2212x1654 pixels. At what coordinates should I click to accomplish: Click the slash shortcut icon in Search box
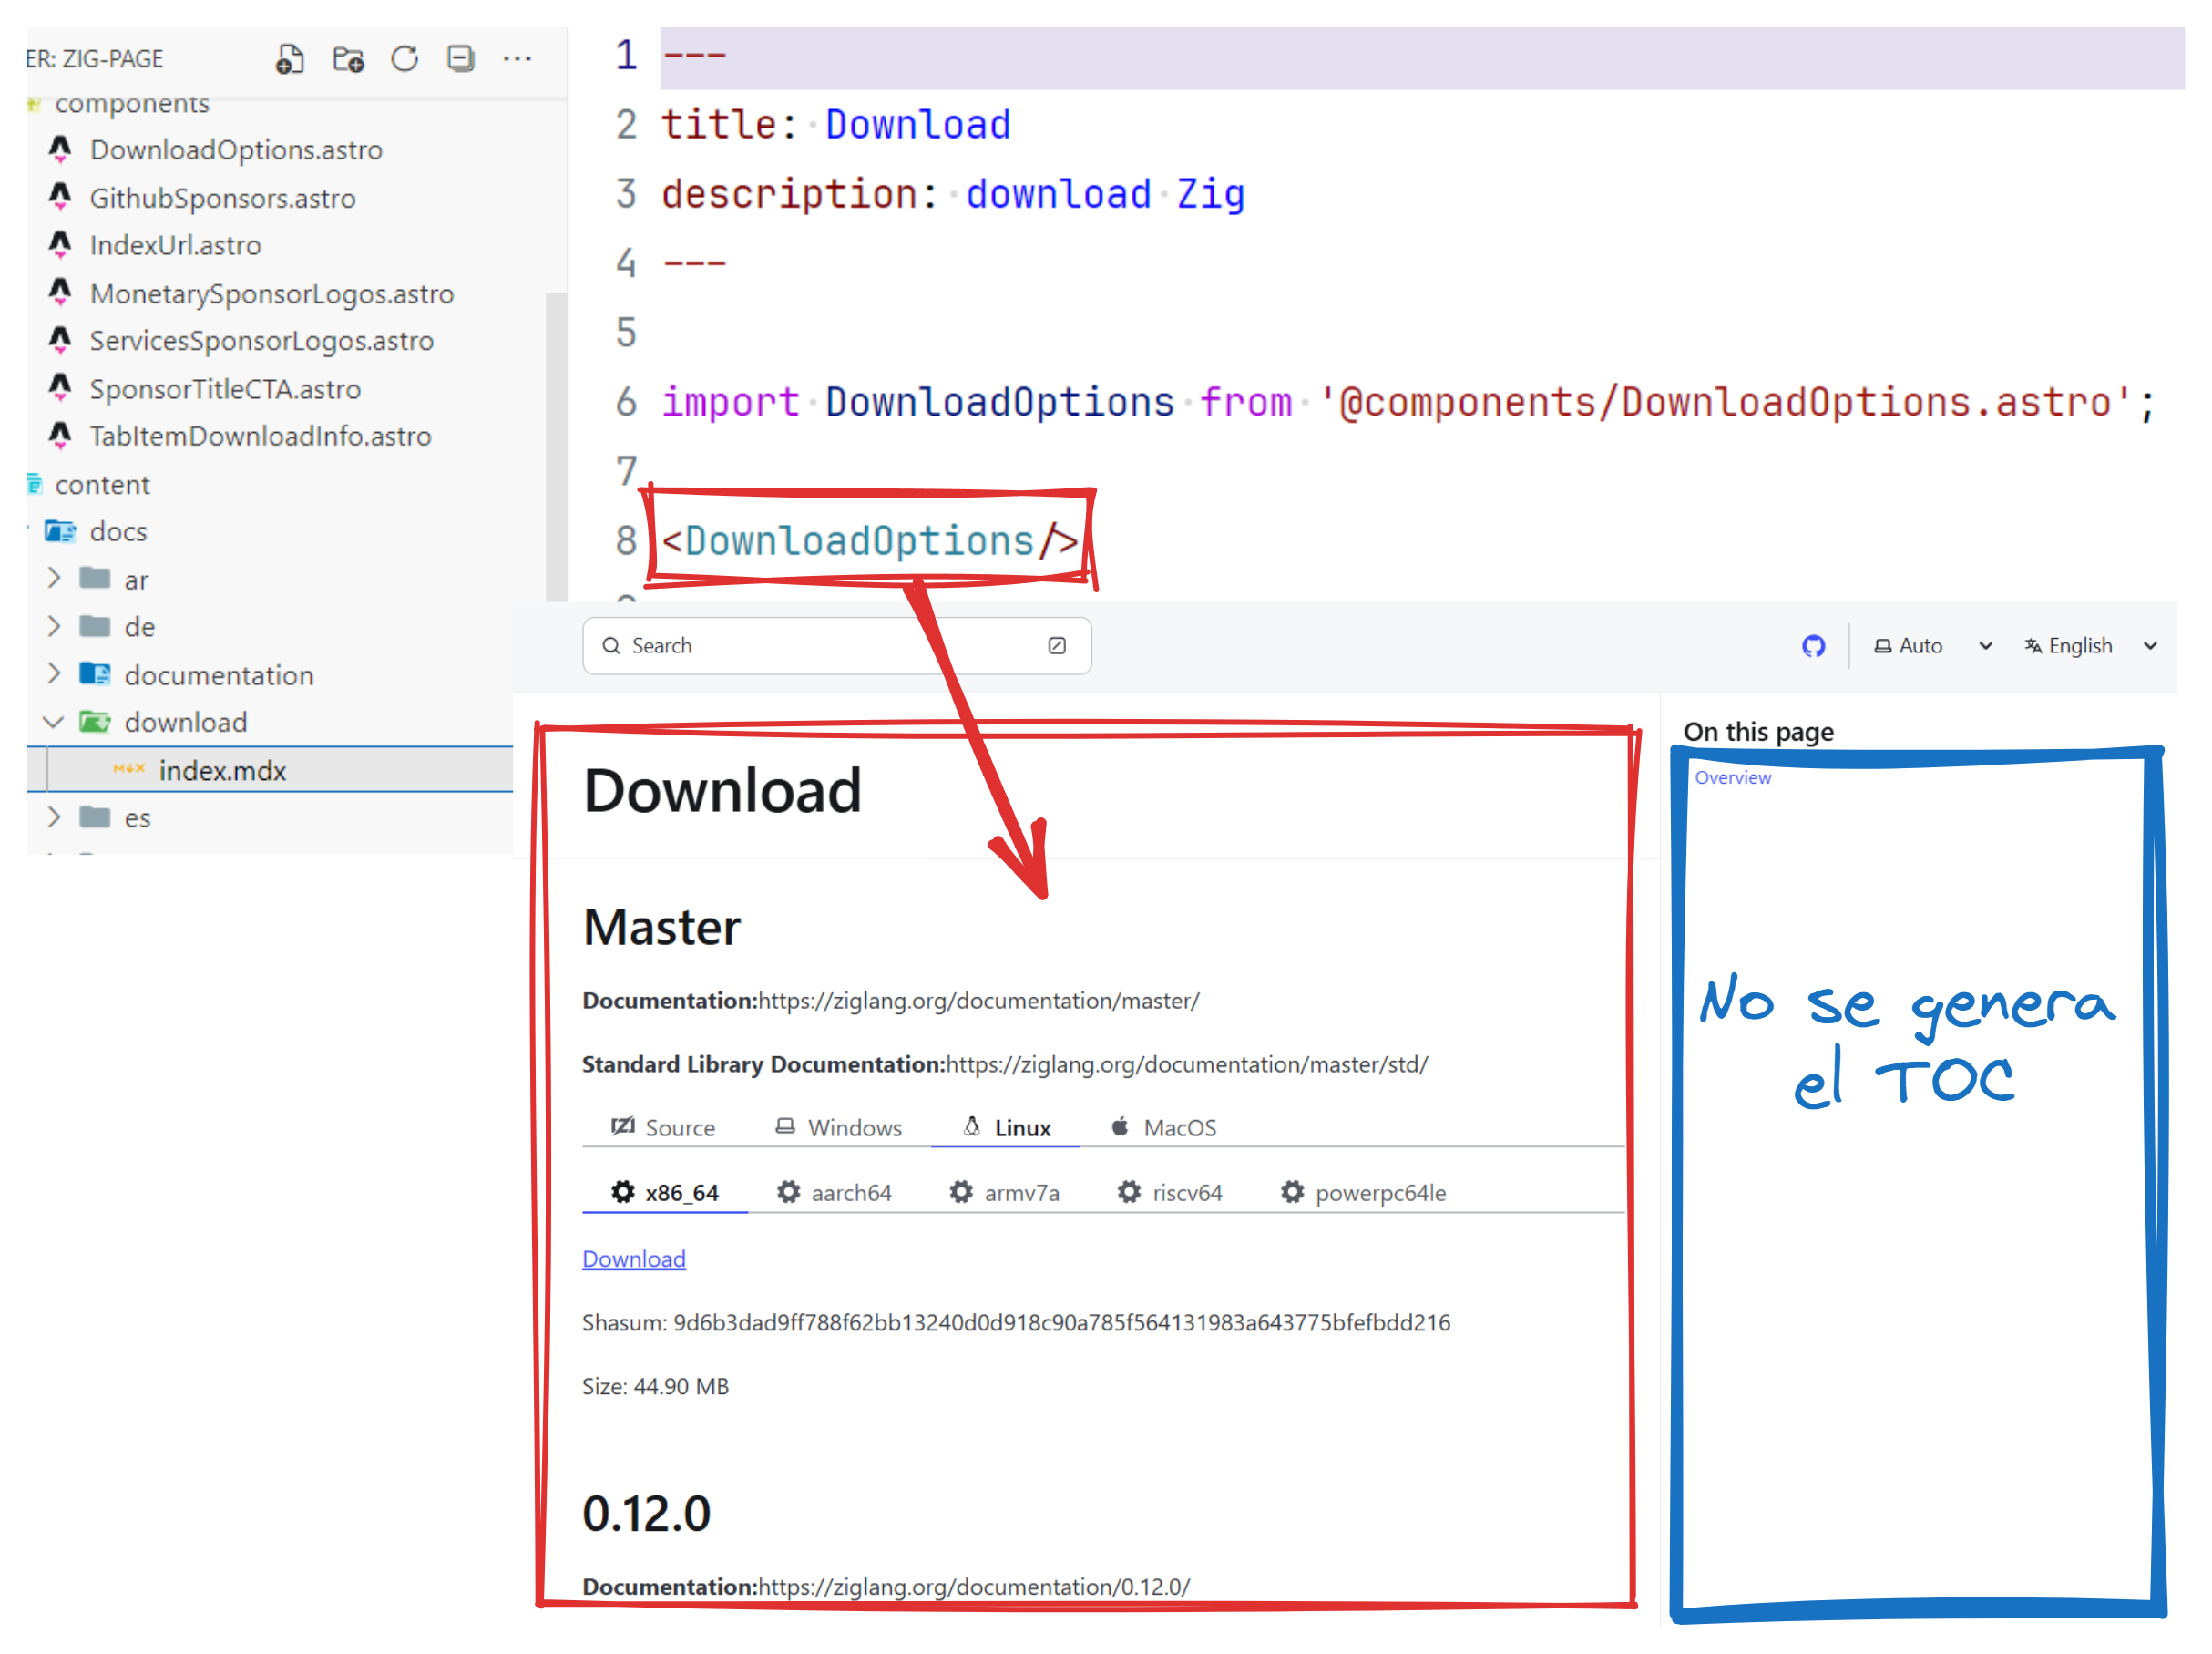[1056, 646]
